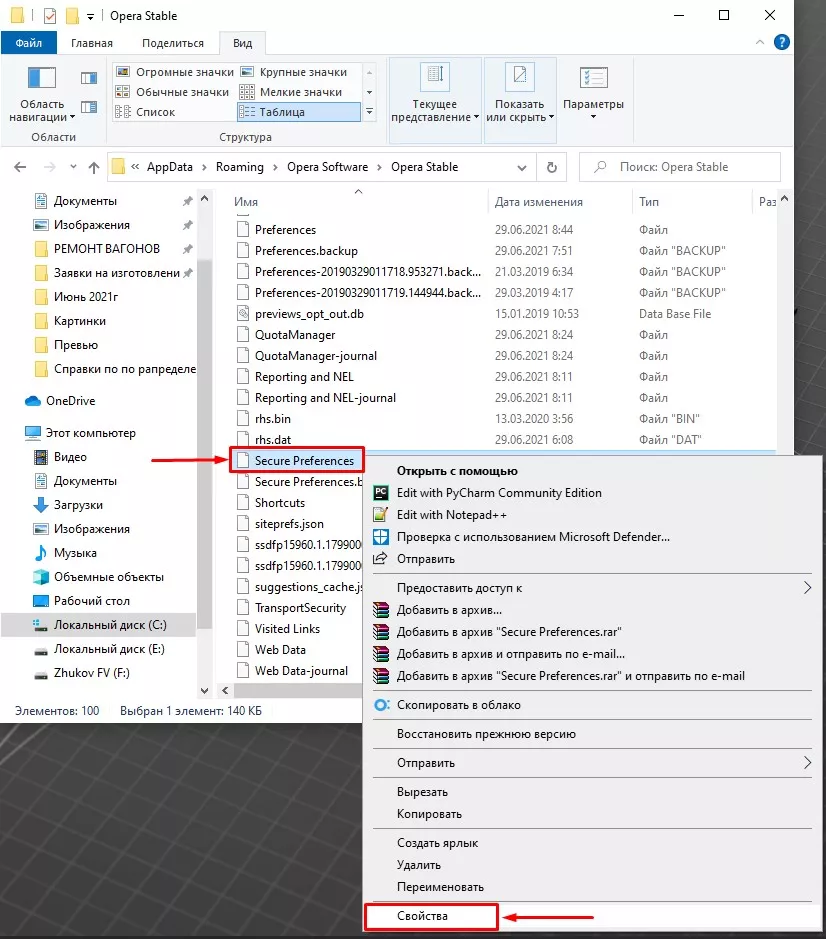Sort by Тип column header
This screenshot has height=939, width=826.
(x=649, y=202)
